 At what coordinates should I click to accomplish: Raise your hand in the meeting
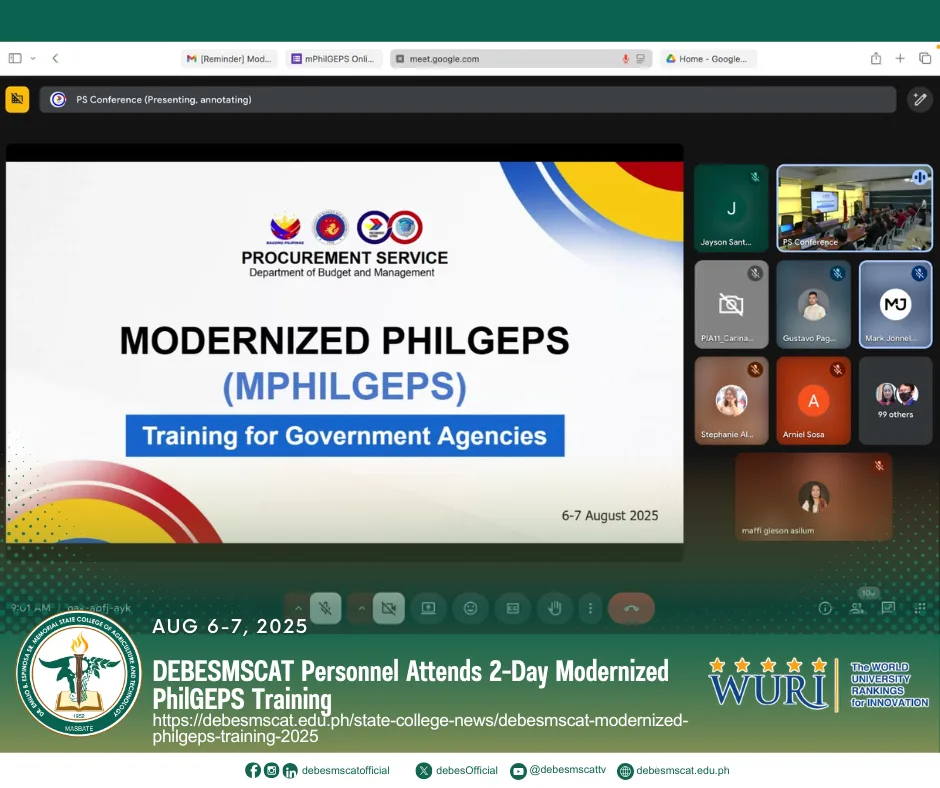pos(555,608)
